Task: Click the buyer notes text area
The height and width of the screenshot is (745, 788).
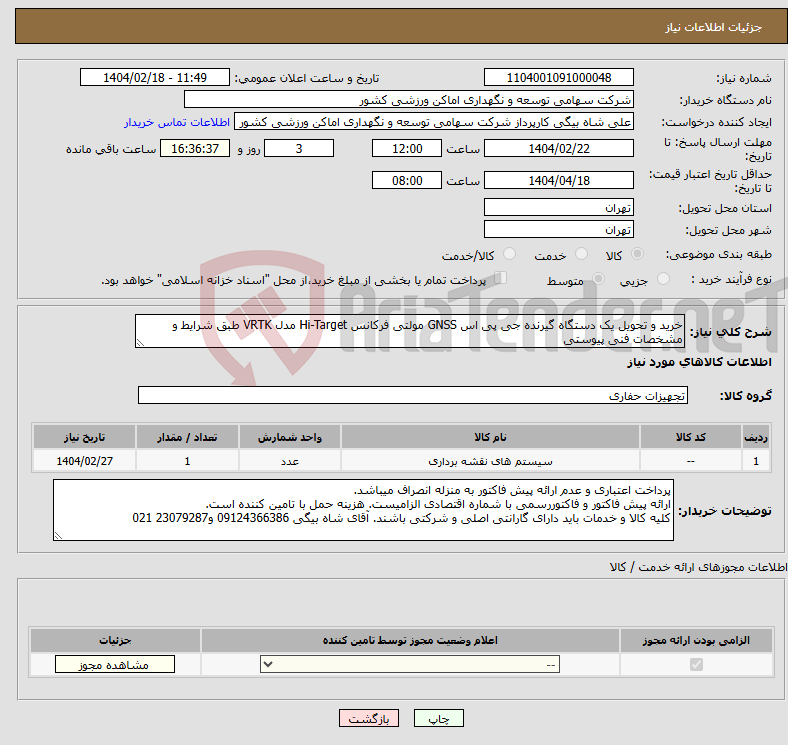Action: point(363,510)
